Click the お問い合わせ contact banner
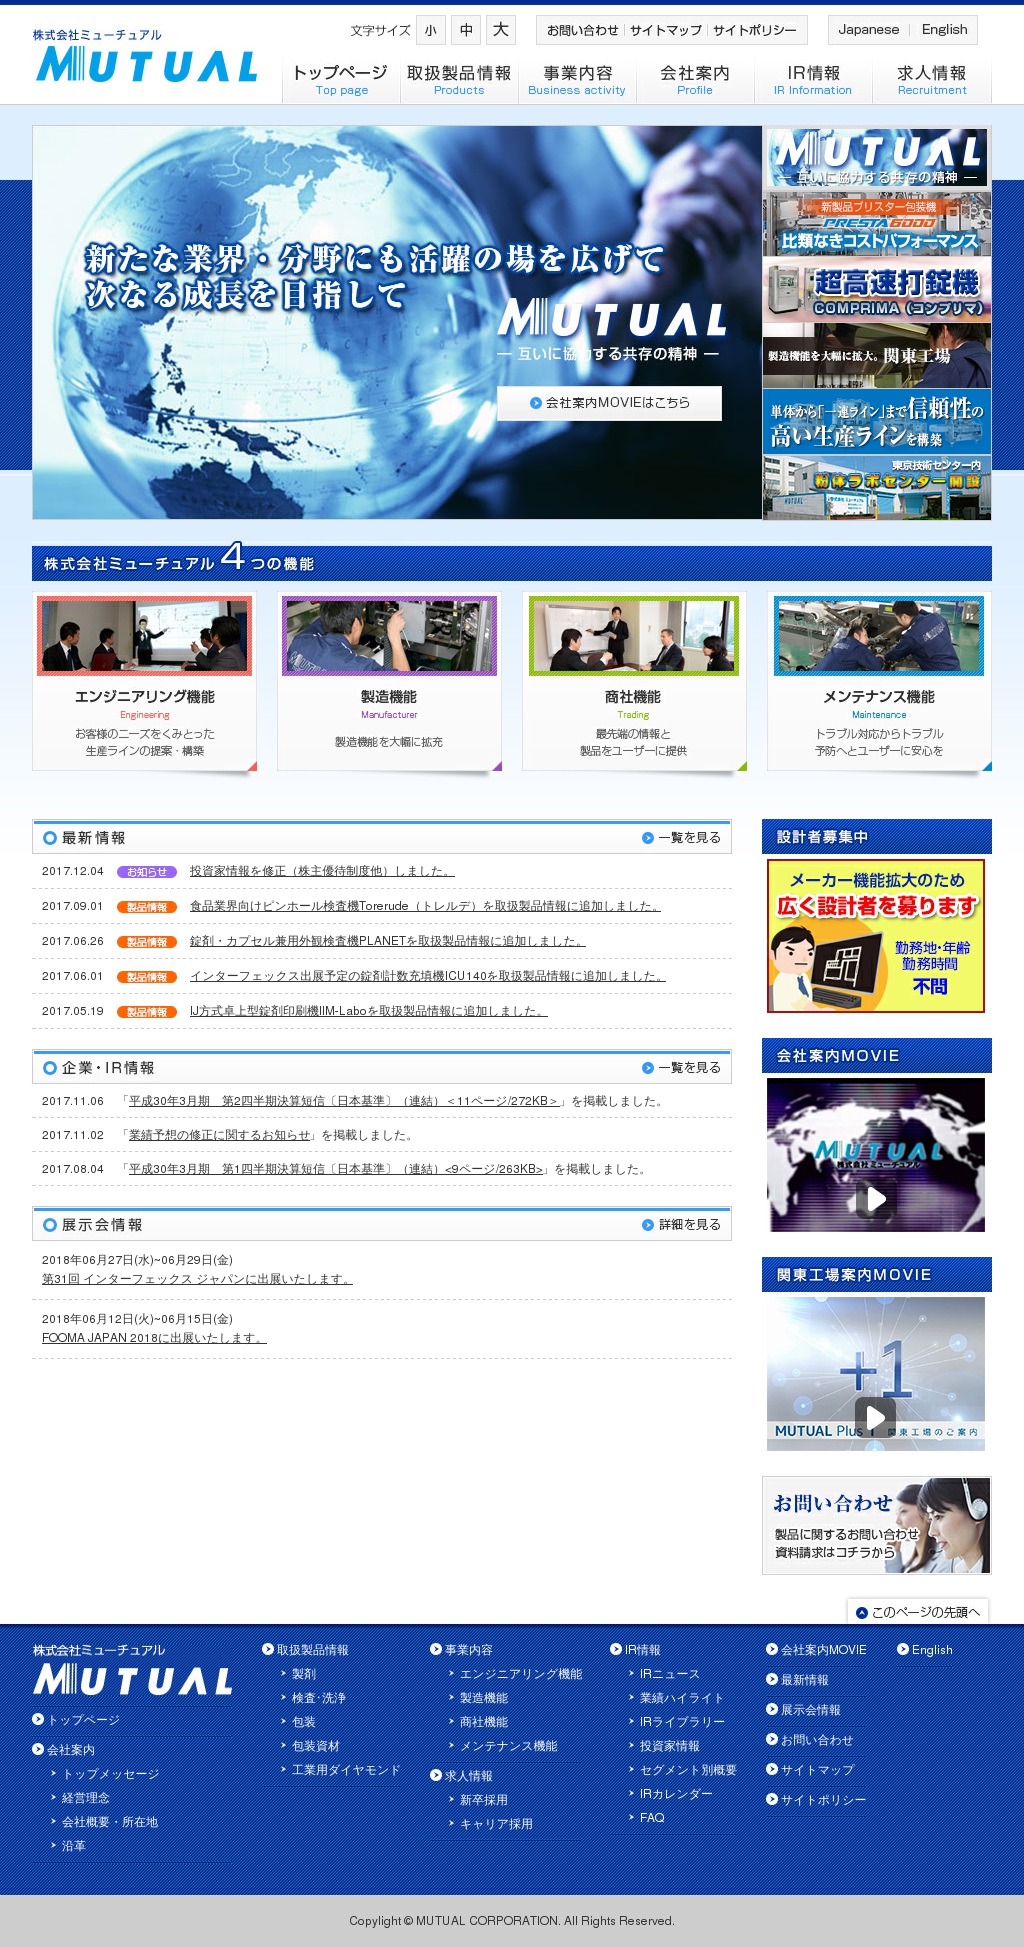This screenshot has width=1024, height=1947. pos(876,1526)
